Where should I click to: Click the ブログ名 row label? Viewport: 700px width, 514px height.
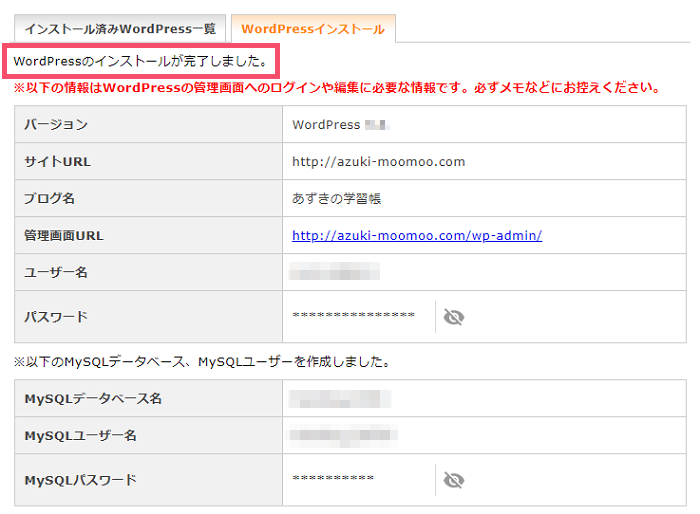[x=49, y=198]
